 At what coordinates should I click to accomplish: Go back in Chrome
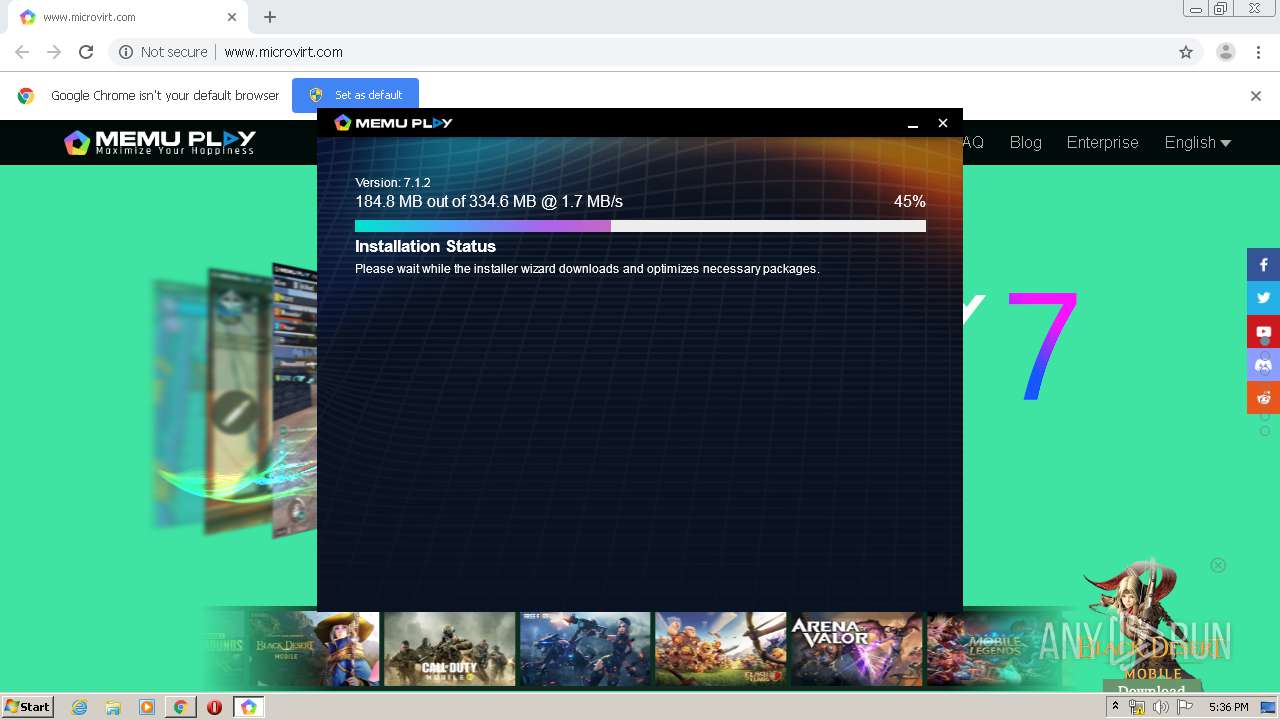click(22, 52)
